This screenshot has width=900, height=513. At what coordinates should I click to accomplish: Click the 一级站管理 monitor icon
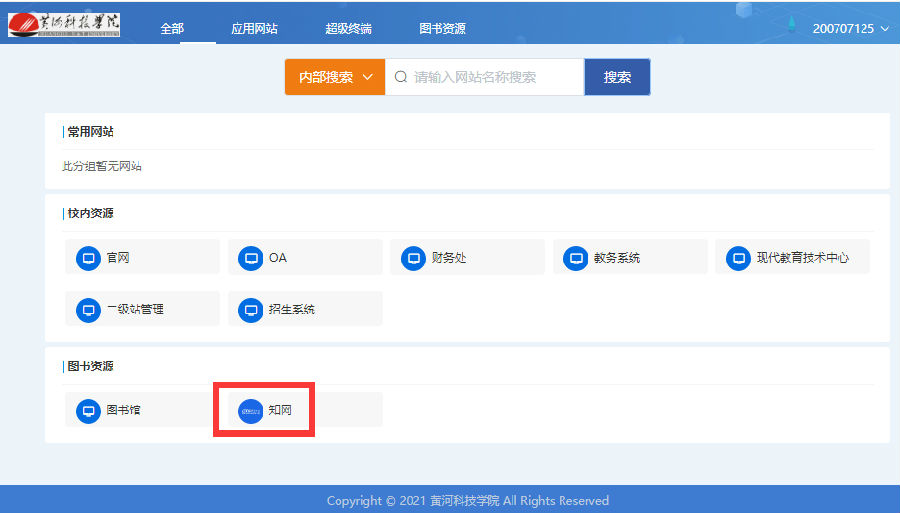tap(89, 310)
